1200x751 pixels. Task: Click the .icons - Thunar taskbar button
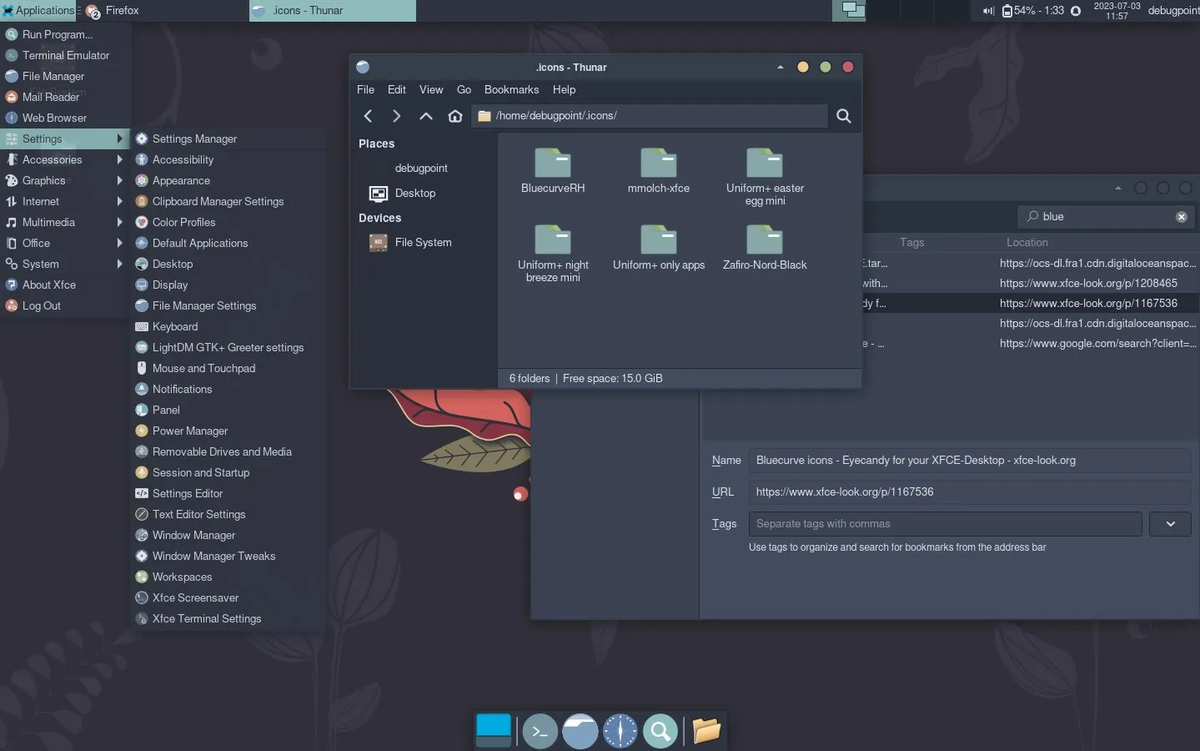(332, 10)
